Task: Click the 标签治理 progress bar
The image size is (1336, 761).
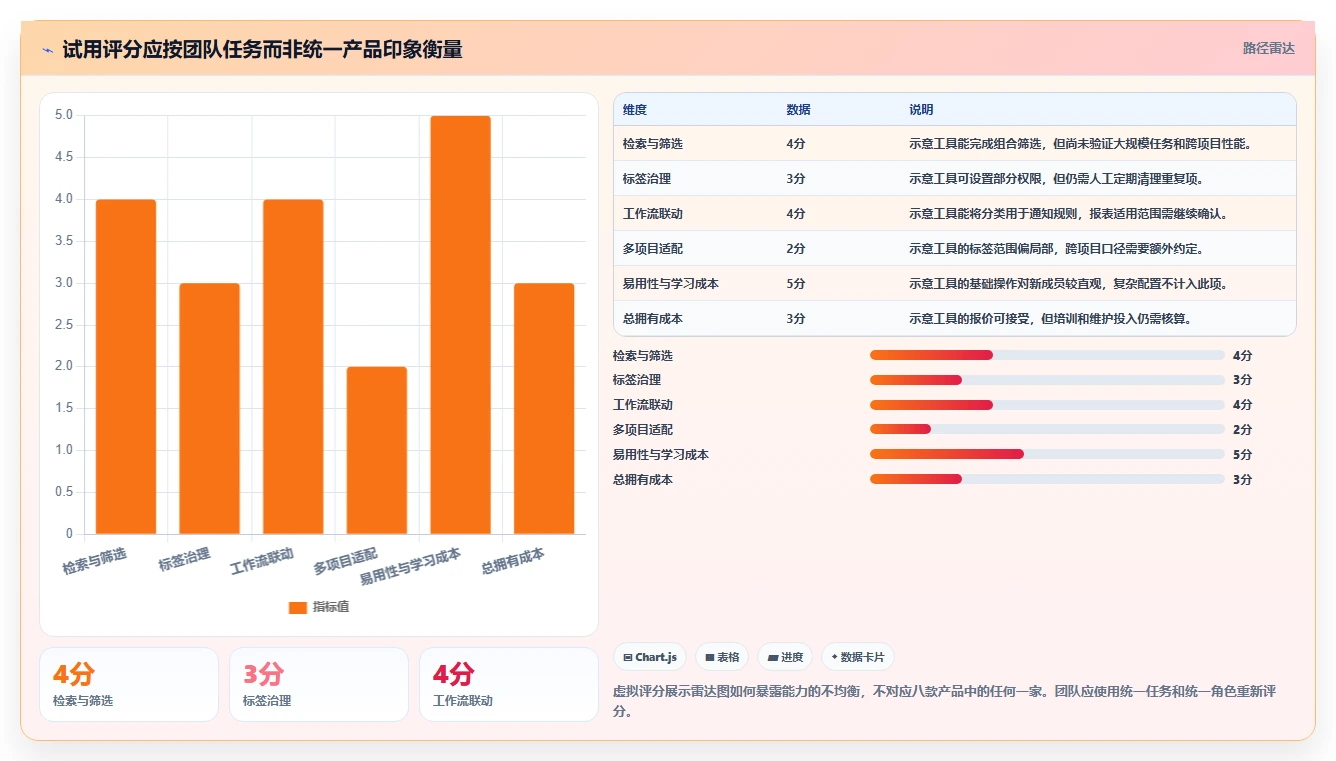Action: (1047, 380)
